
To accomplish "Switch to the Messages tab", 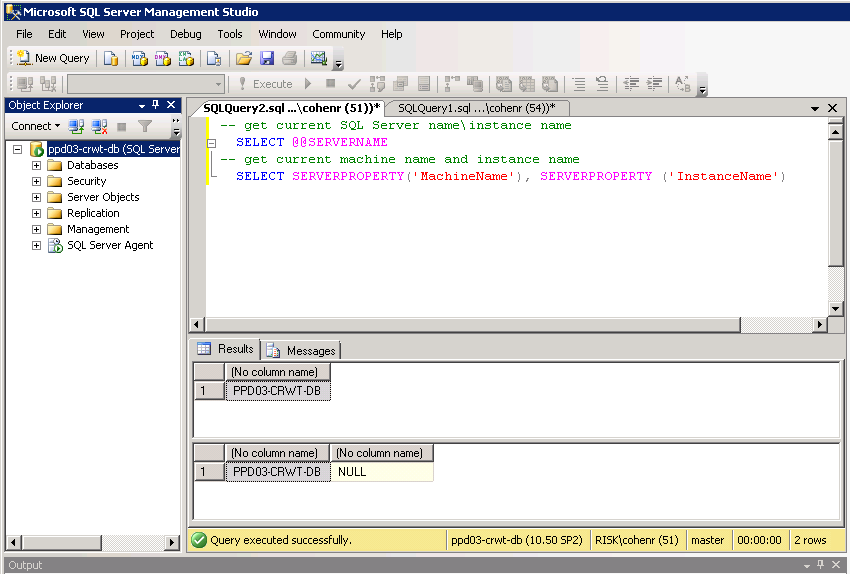I will click(x=302, y=351).
